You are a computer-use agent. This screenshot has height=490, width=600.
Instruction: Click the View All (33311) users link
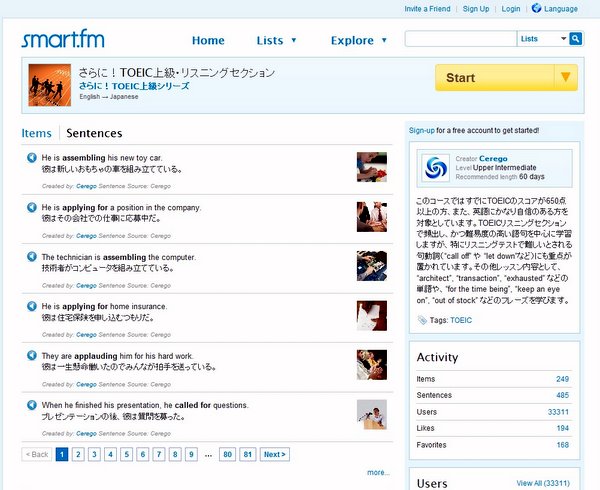pos(543,483)
